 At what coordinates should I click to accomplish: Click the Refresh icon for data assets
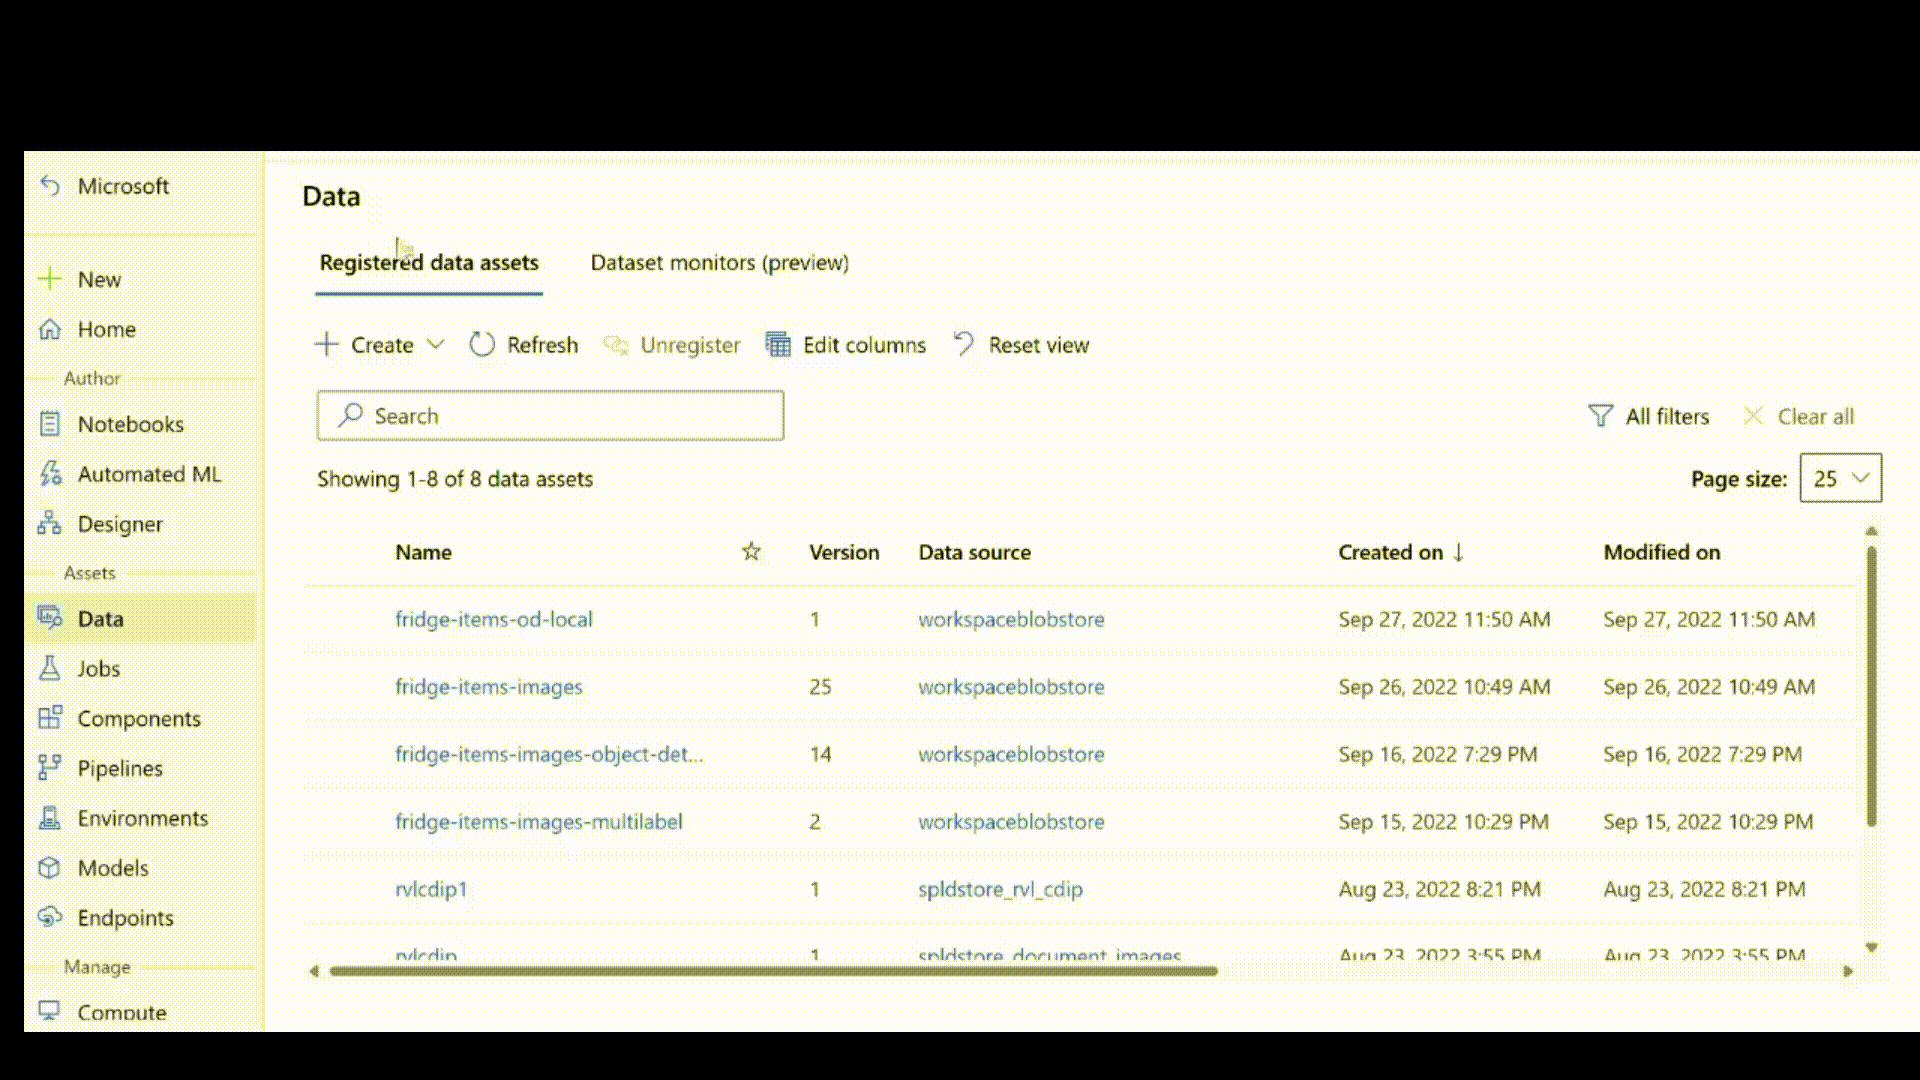[x=483, y=344]
